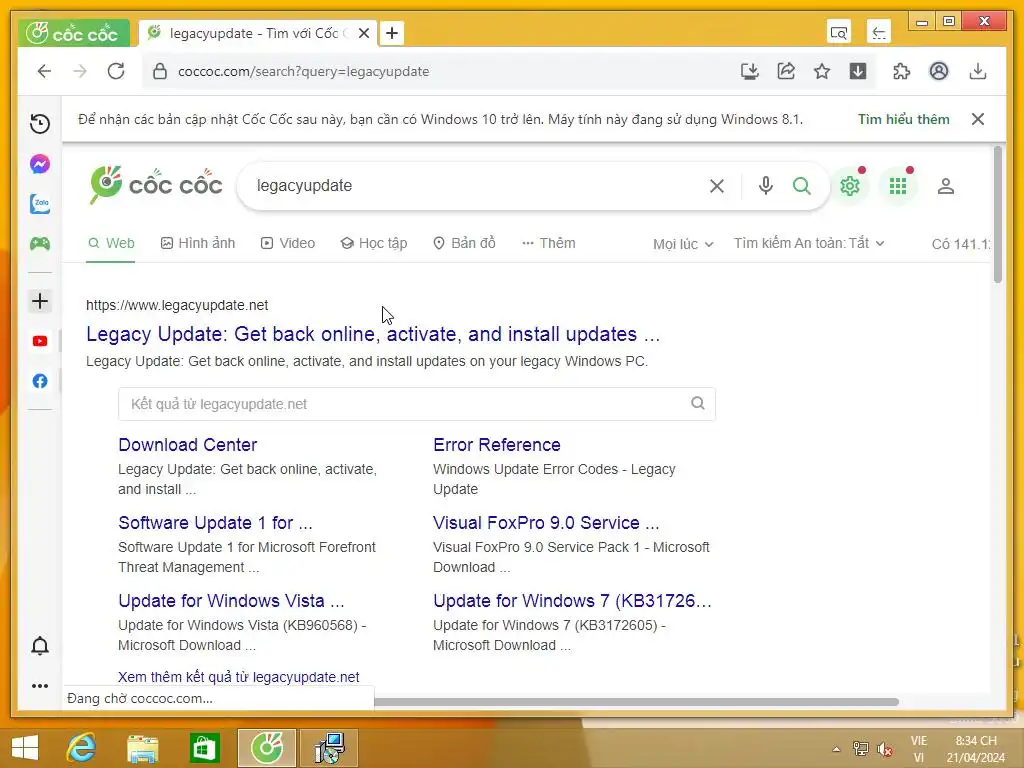Open File Explorer from taskbar
This screenshot has width=1024, height=768.
(142, 748)
